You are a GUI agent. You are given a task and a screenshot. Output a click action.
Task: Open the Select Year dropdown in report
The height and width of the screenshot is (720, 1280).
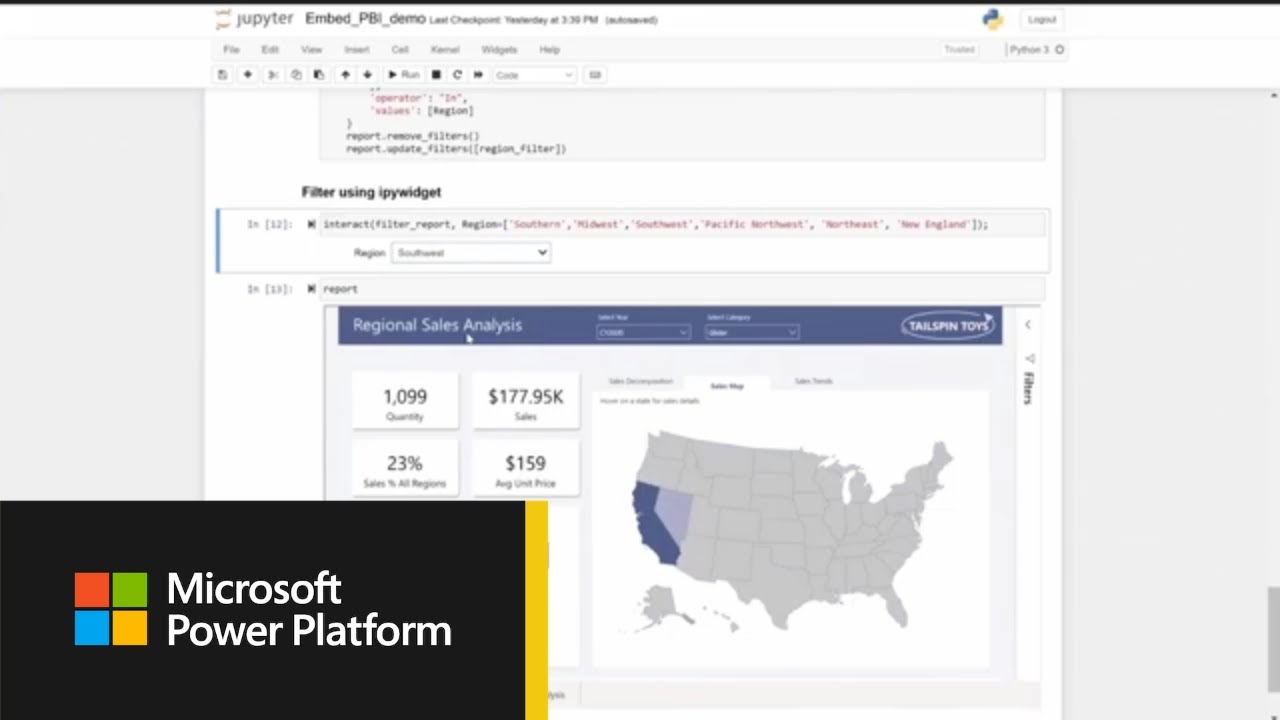(x=643, y=332)
